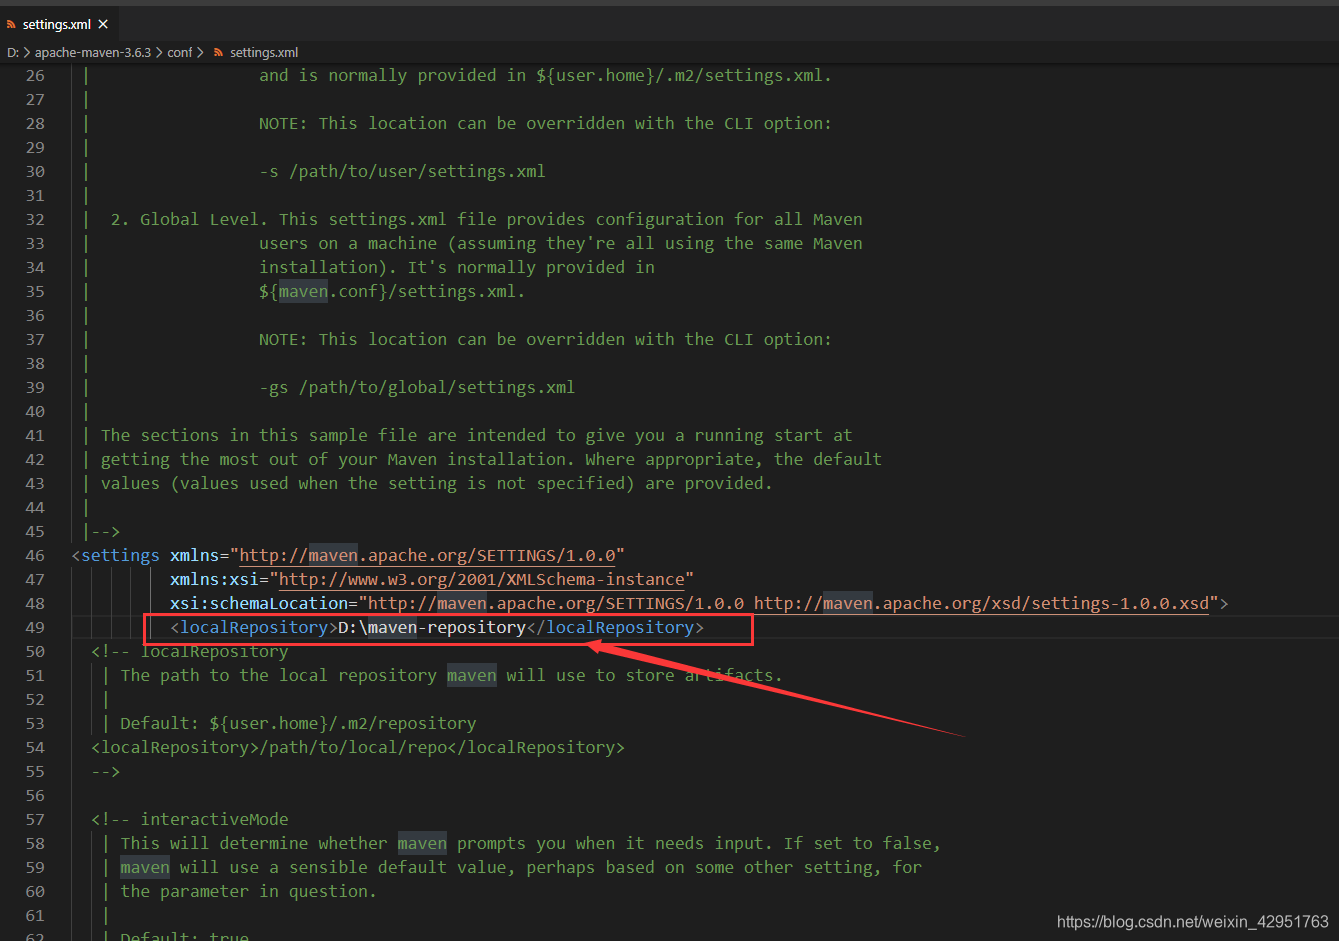This screenshot has width=1339, height=941.
Task: Click the '2. Global Level.' comment text
Action: 189,219
